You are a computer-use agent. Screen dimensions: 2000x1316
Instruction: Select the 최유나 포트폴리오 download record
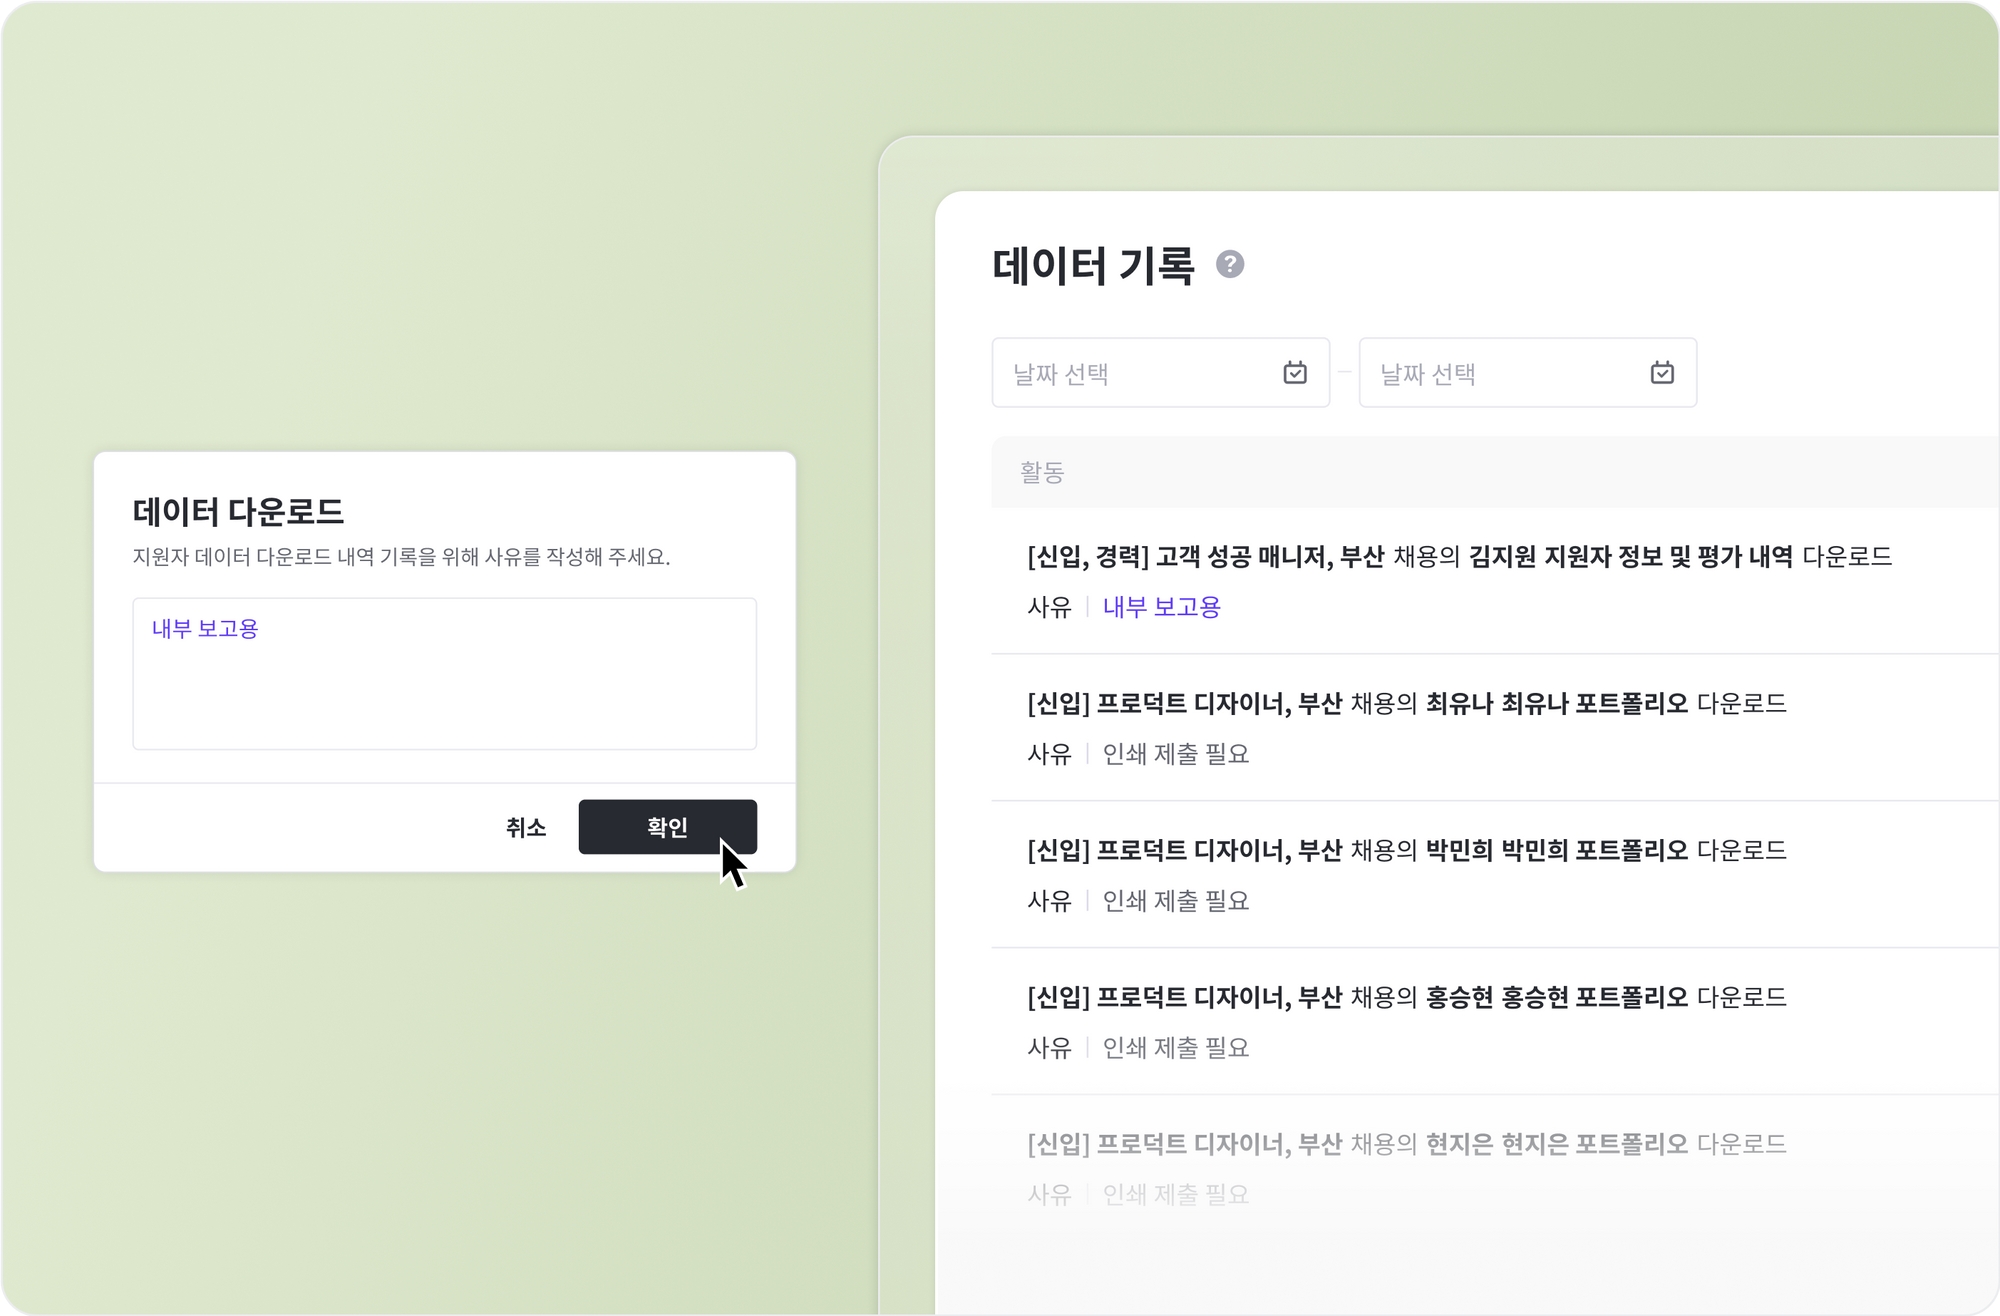pyautogui.click(x=1406, y=704)
